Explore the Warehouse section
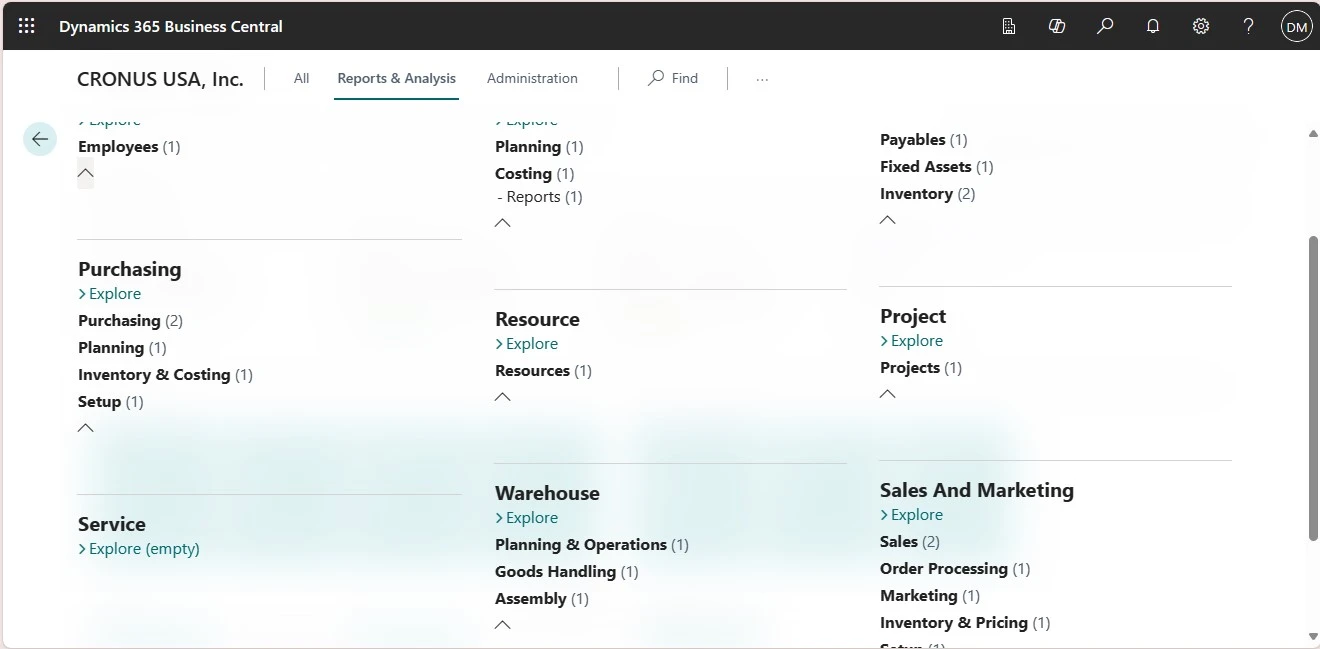The width and height of the screenshot is (1320, 649). (527, 518)
